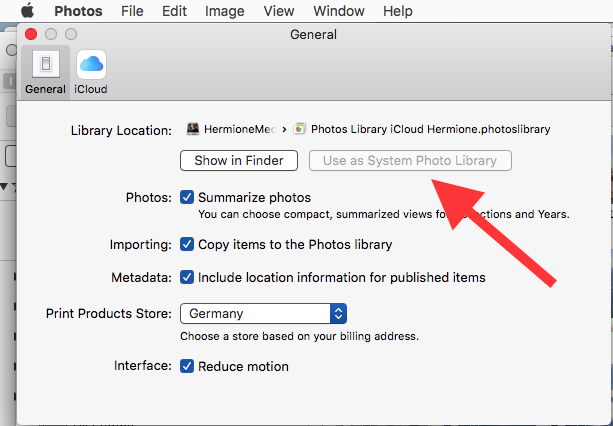The width and height of the screenshot is (613, 426).
Task: Click the Germany dropdown stepper arrows
Action: (338, 314)
